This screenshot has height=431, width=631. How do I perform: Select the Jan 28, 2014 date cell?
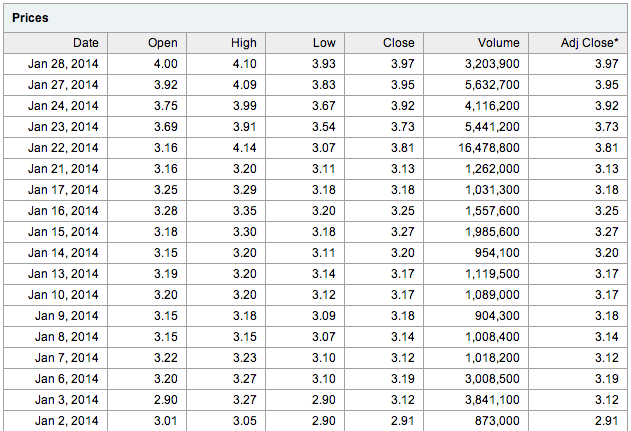(x=56, y=64)
